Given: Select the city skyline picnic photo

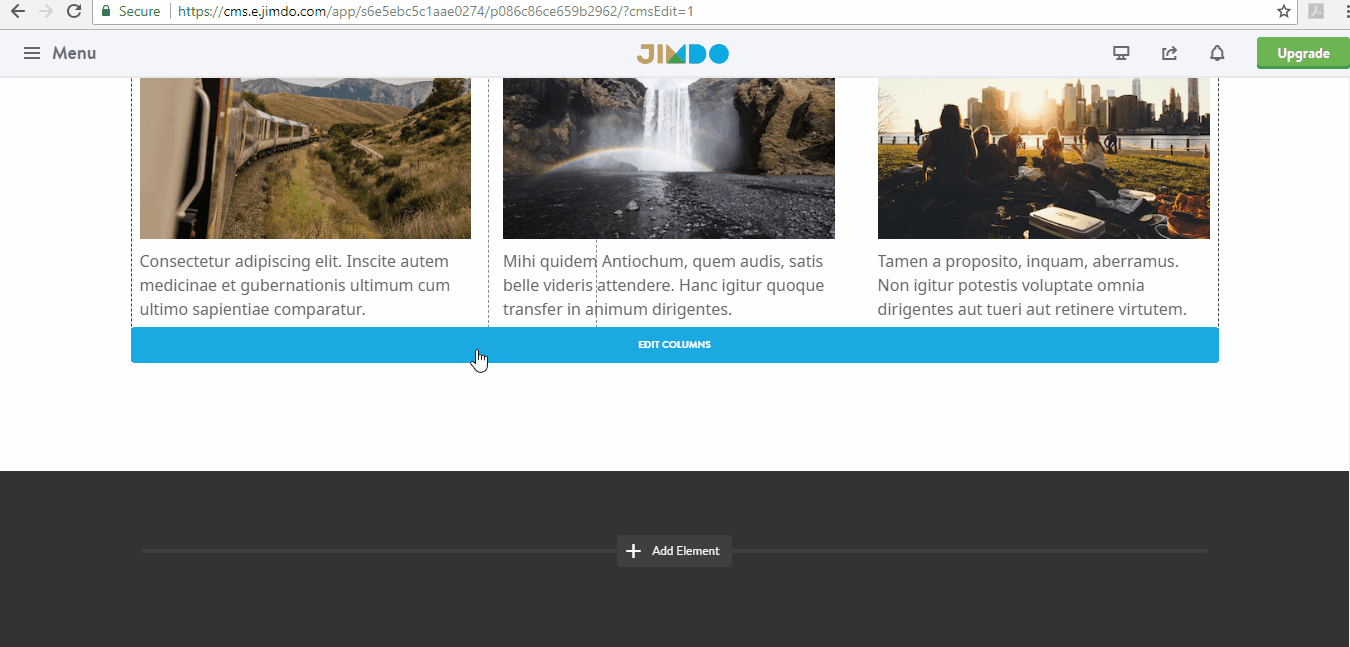Looking at the screenshot, I should [1044, 158].
